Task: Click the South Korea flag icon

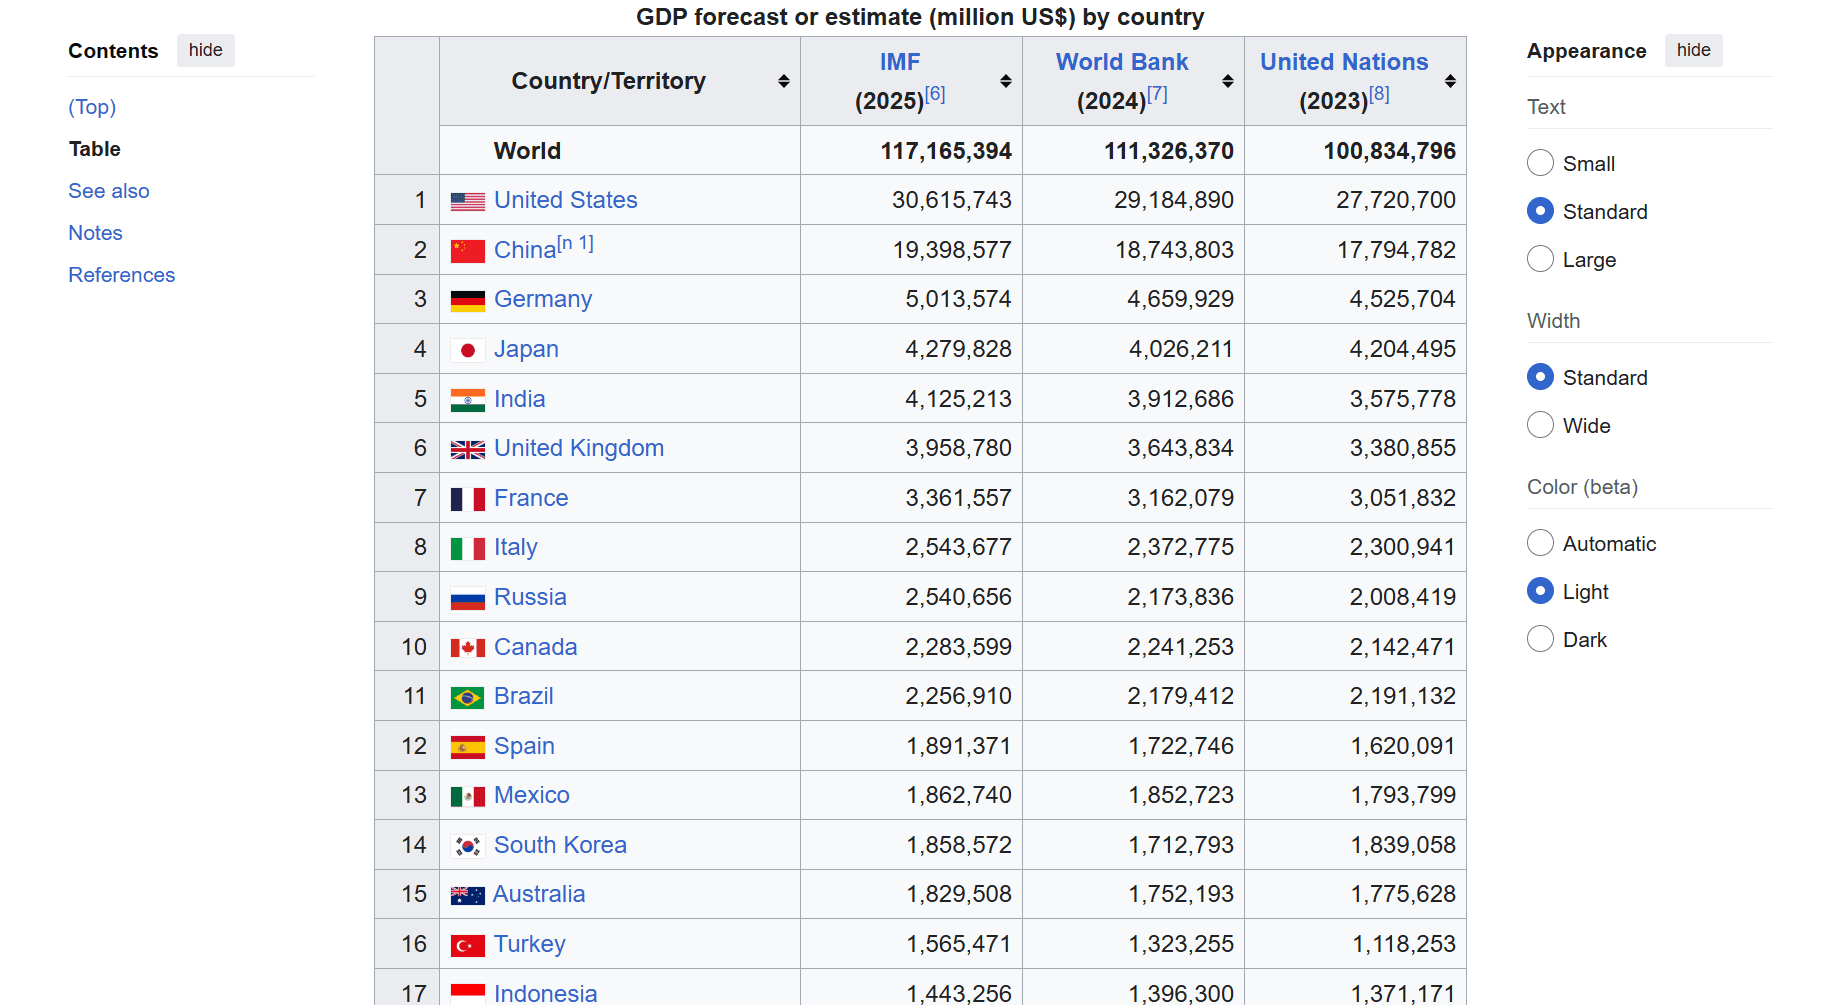Action: pos(467,846)
